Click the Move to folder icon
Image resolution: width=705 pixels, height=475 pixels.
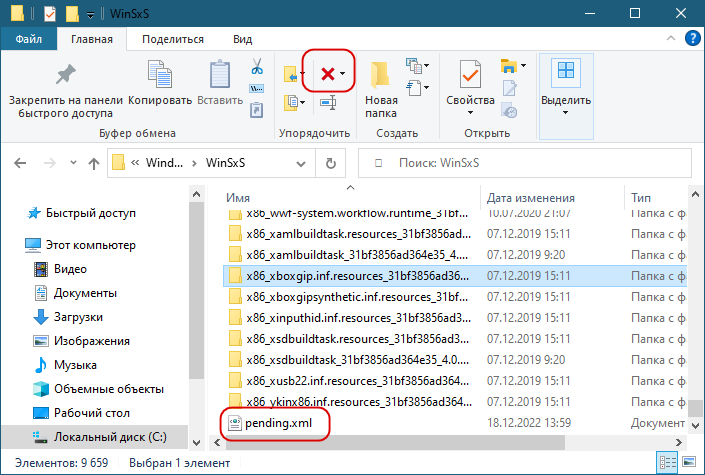[x=291, y=74]
